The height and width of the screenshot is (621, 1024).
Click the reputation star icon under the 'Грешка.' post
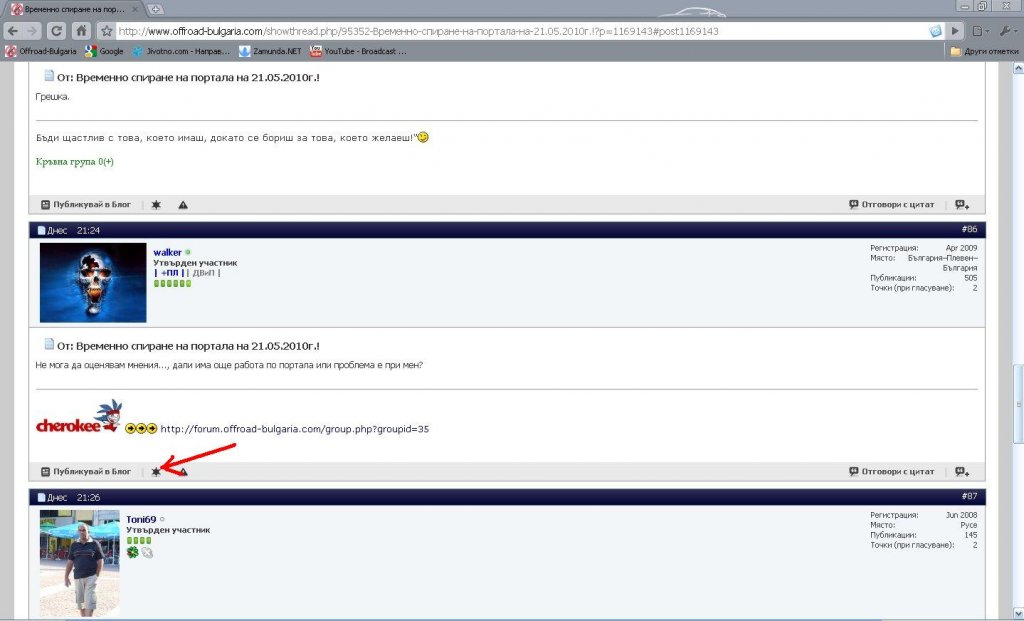(x=156, y=205)
